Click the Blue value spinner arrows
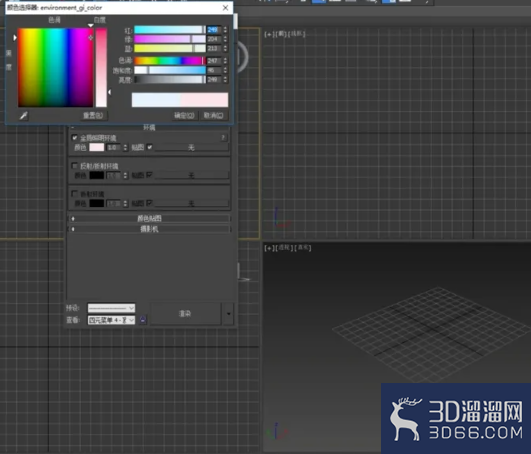Screen dimensions: 531x454 [225, 48]
